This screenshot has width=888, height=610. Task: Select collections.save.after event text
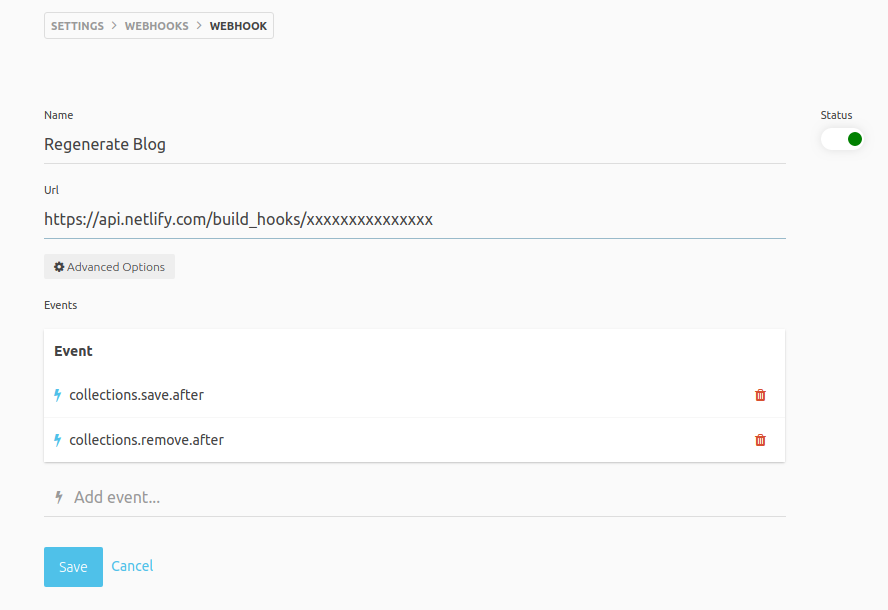tap(136, 395)
